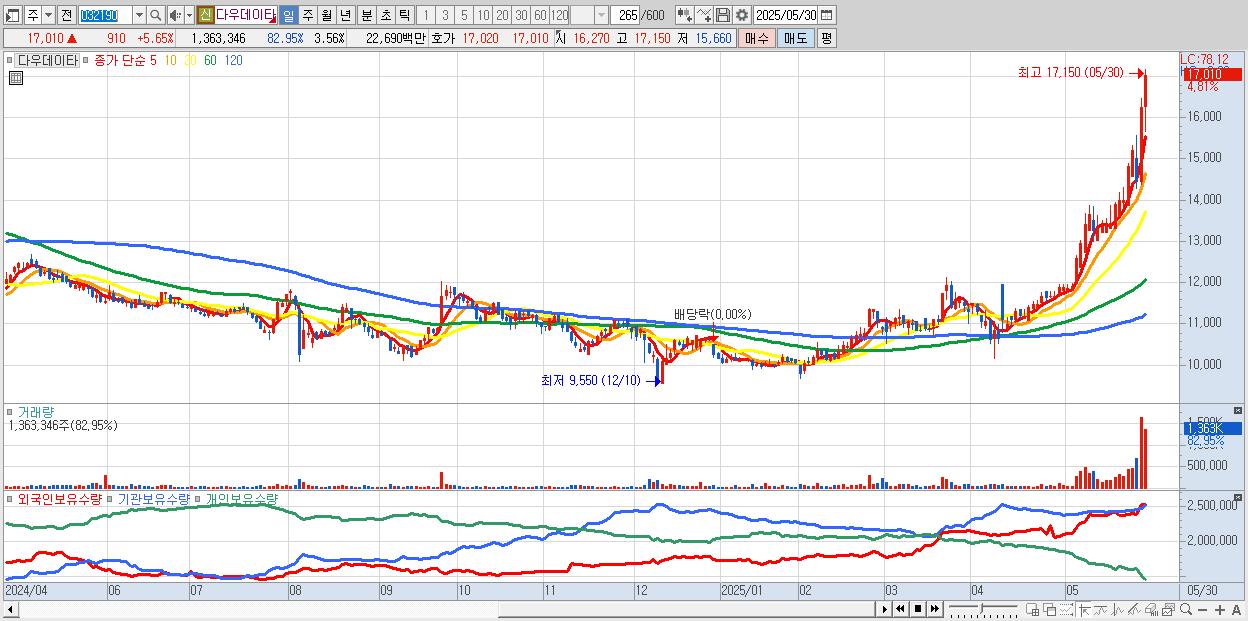The width and height of the screenshot is (1248, 621).
Task: Click the chart window icon left of magnifier
Action: coord(1168,609)
